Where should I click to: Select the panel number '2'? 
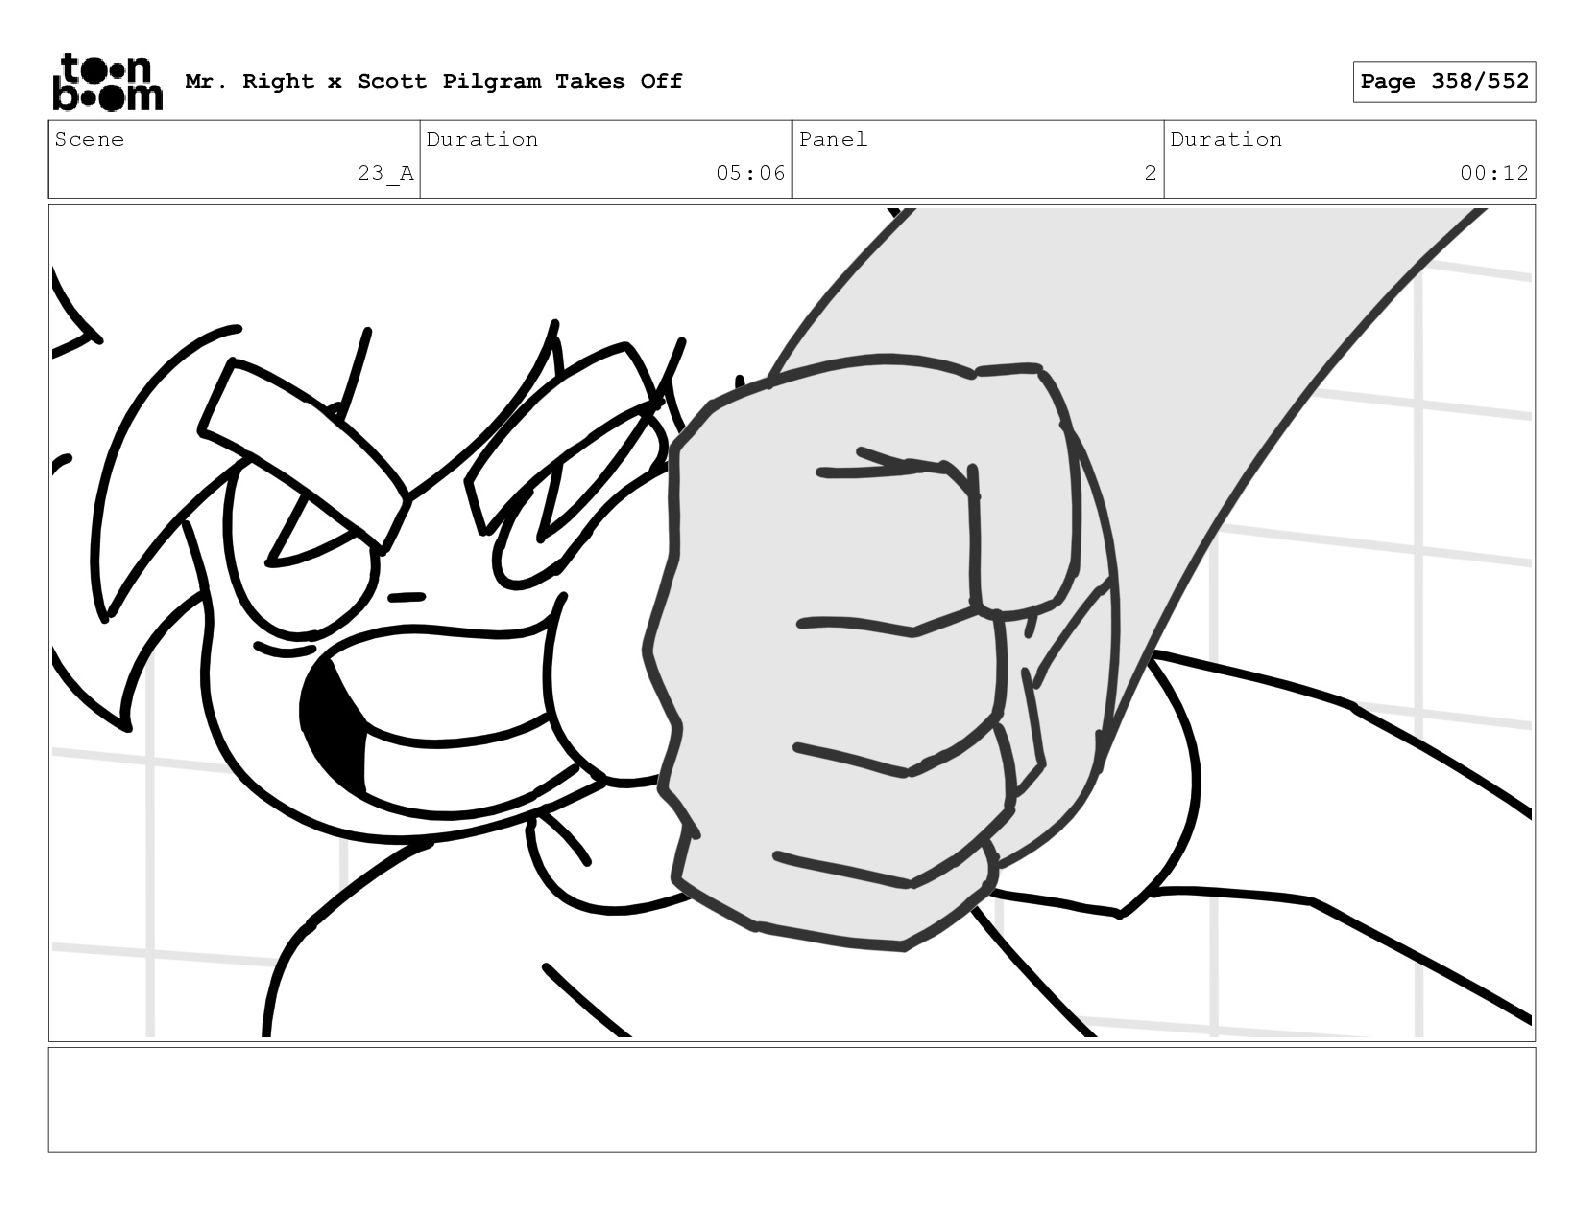click(x=1150, y=173)
